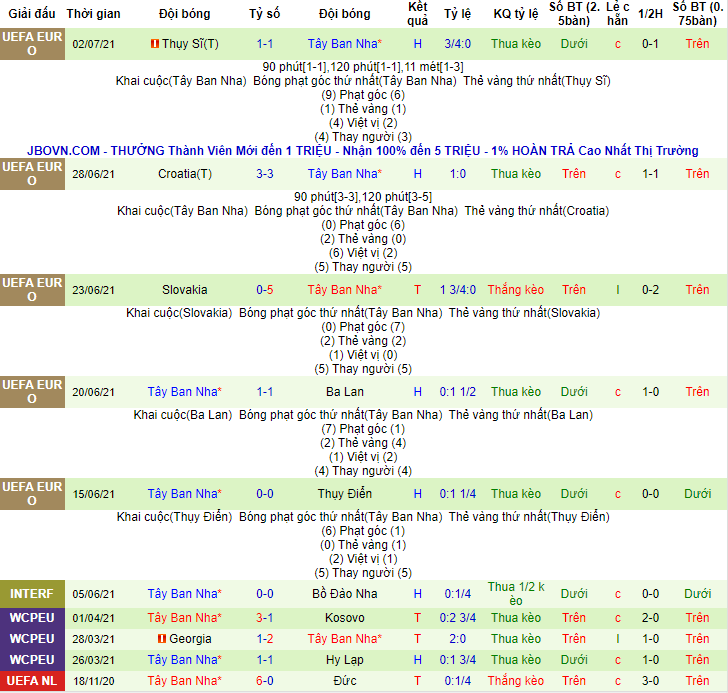Open the Kosovo team link
The image size is (728, 693).
[x=344, y=618]
